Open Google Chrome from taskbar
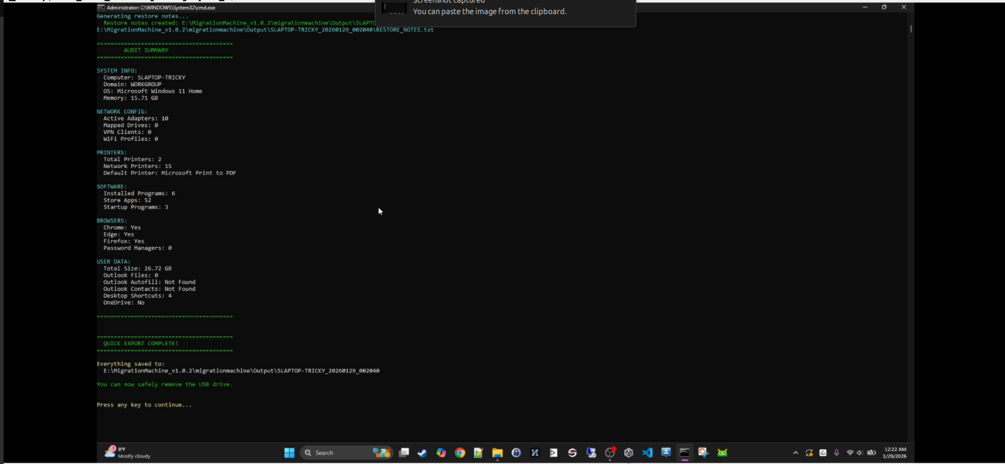 click(460, 452)
